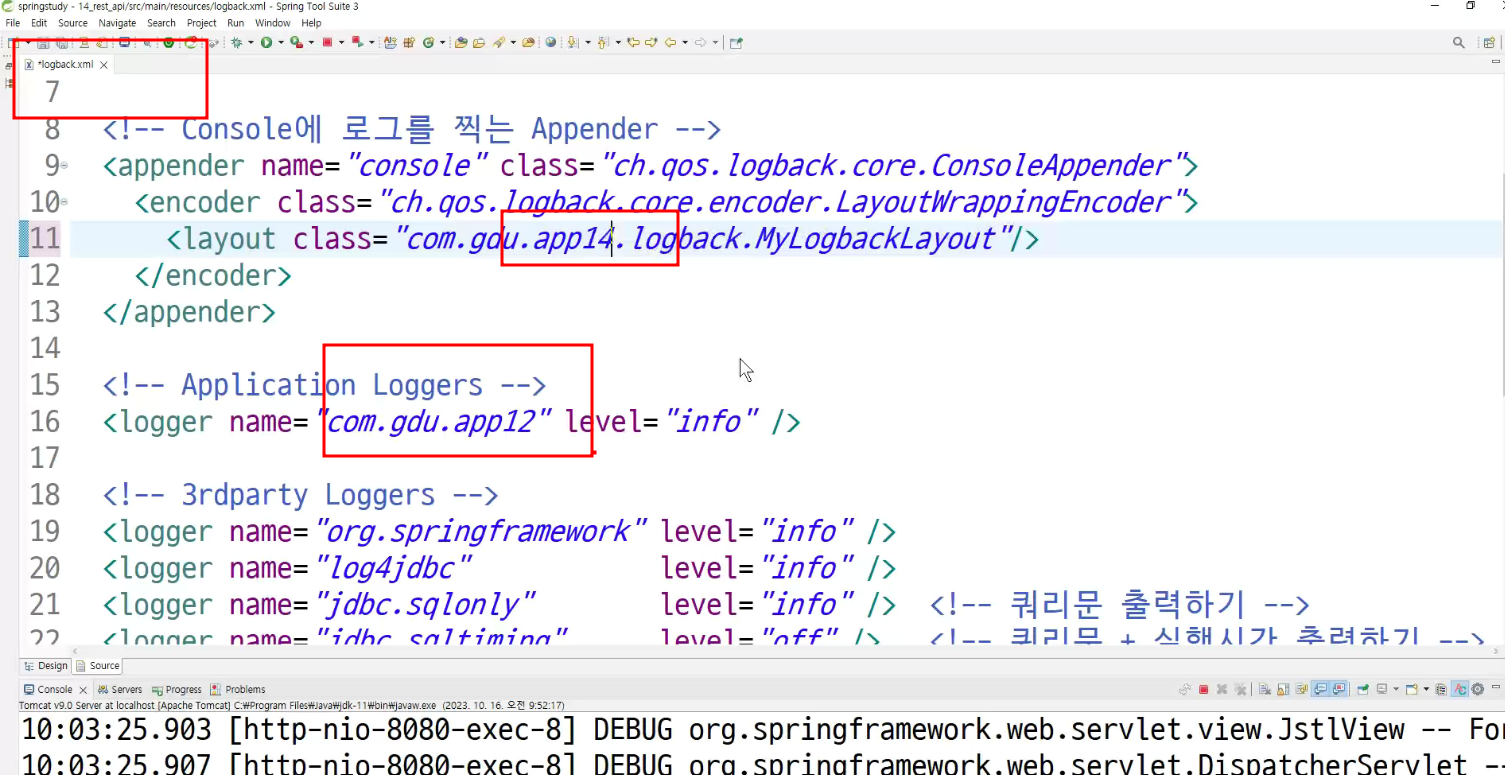Collapse the appender element on line 9

pyautogui.click(x=64, y=166)
